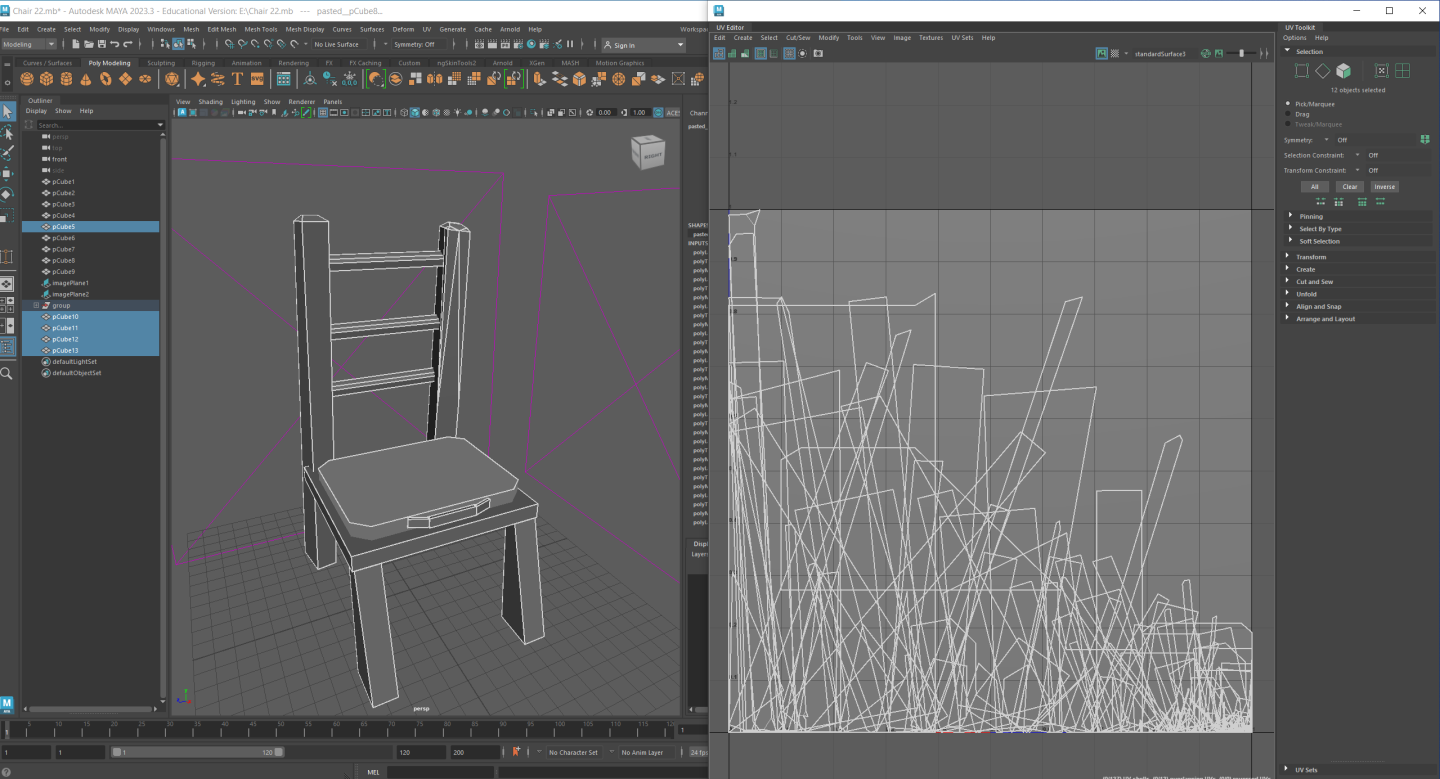
Task: Select the Select tool arrow in toolbox
Action: (7, 111)
